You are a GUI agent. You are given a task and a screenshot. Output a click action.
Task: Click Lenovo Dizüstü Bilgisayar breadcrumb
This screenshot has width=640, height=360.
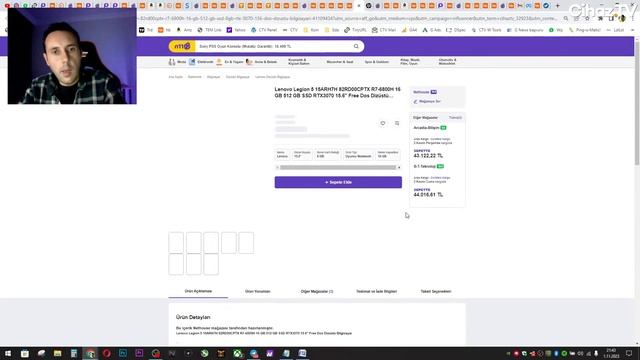(272, 77)
